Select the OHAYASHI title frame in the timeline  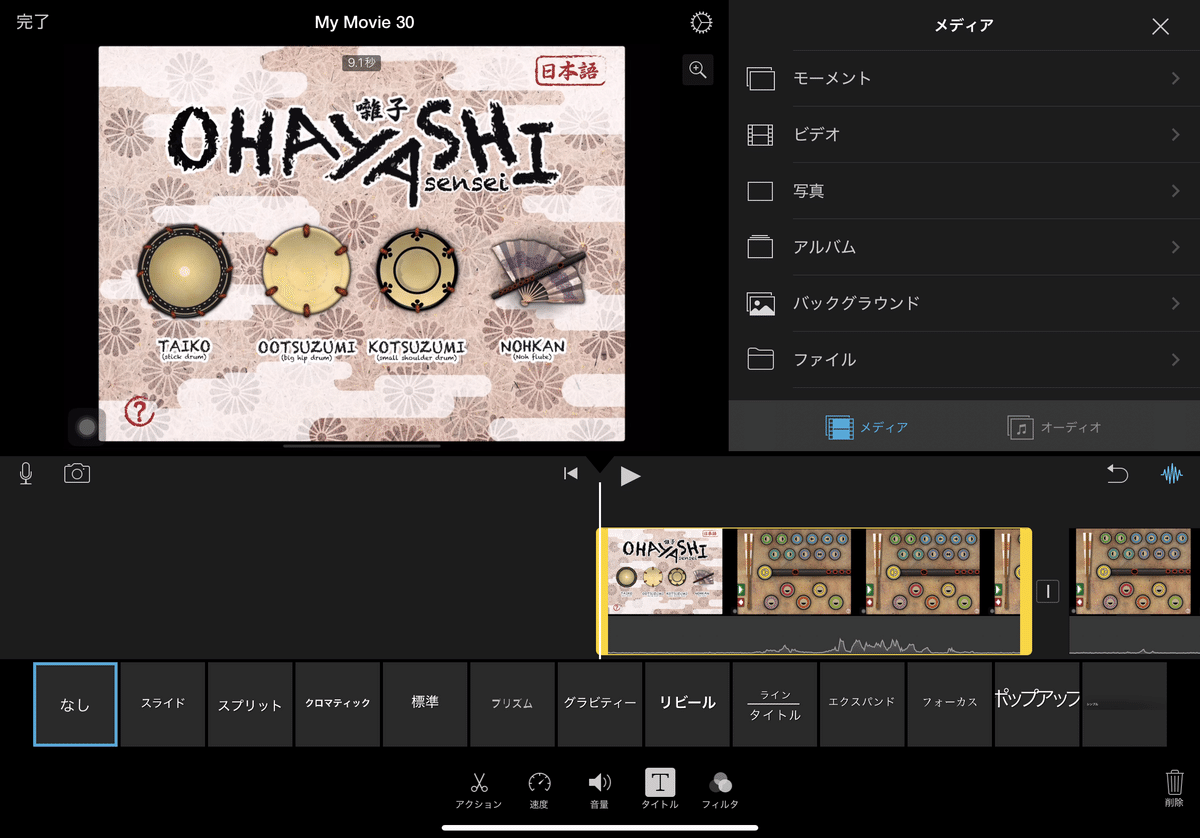[x=665, y=571]
